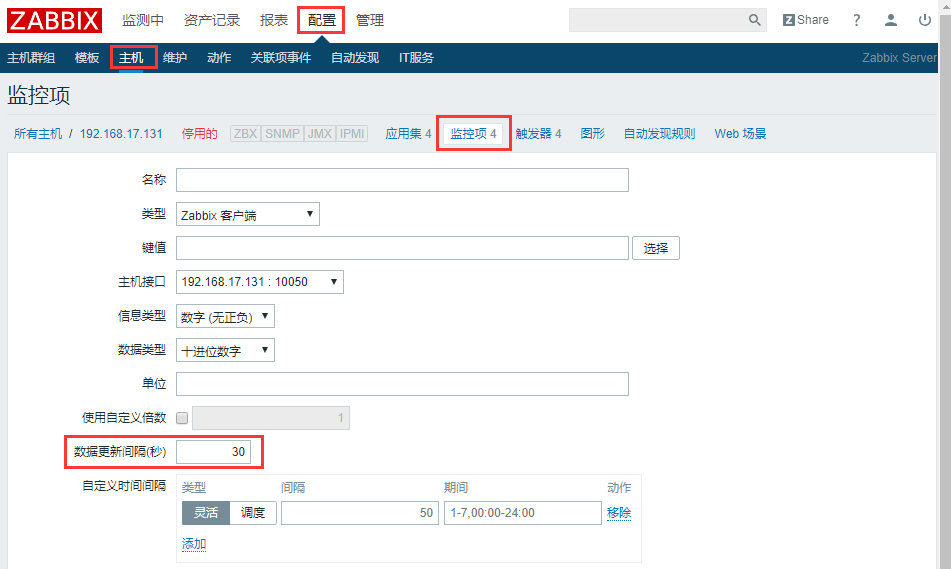Open Web 场景 tab
This screenshot has width=951, height=569.
pyautogui.click(x=740, y=133)
